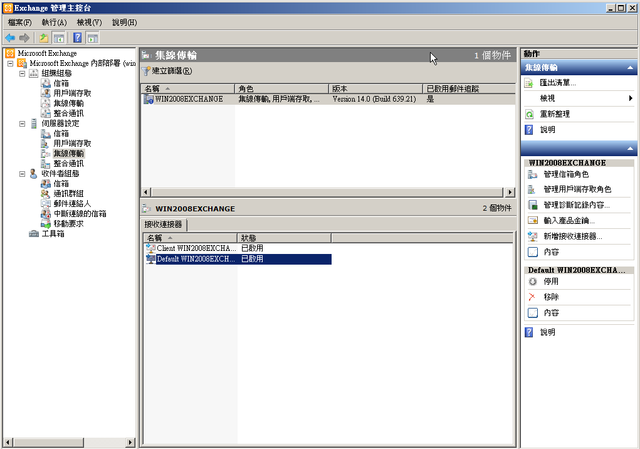Click 管理信箱角色 action
Screen dimensions: 640x449
[x=566, y=175]
